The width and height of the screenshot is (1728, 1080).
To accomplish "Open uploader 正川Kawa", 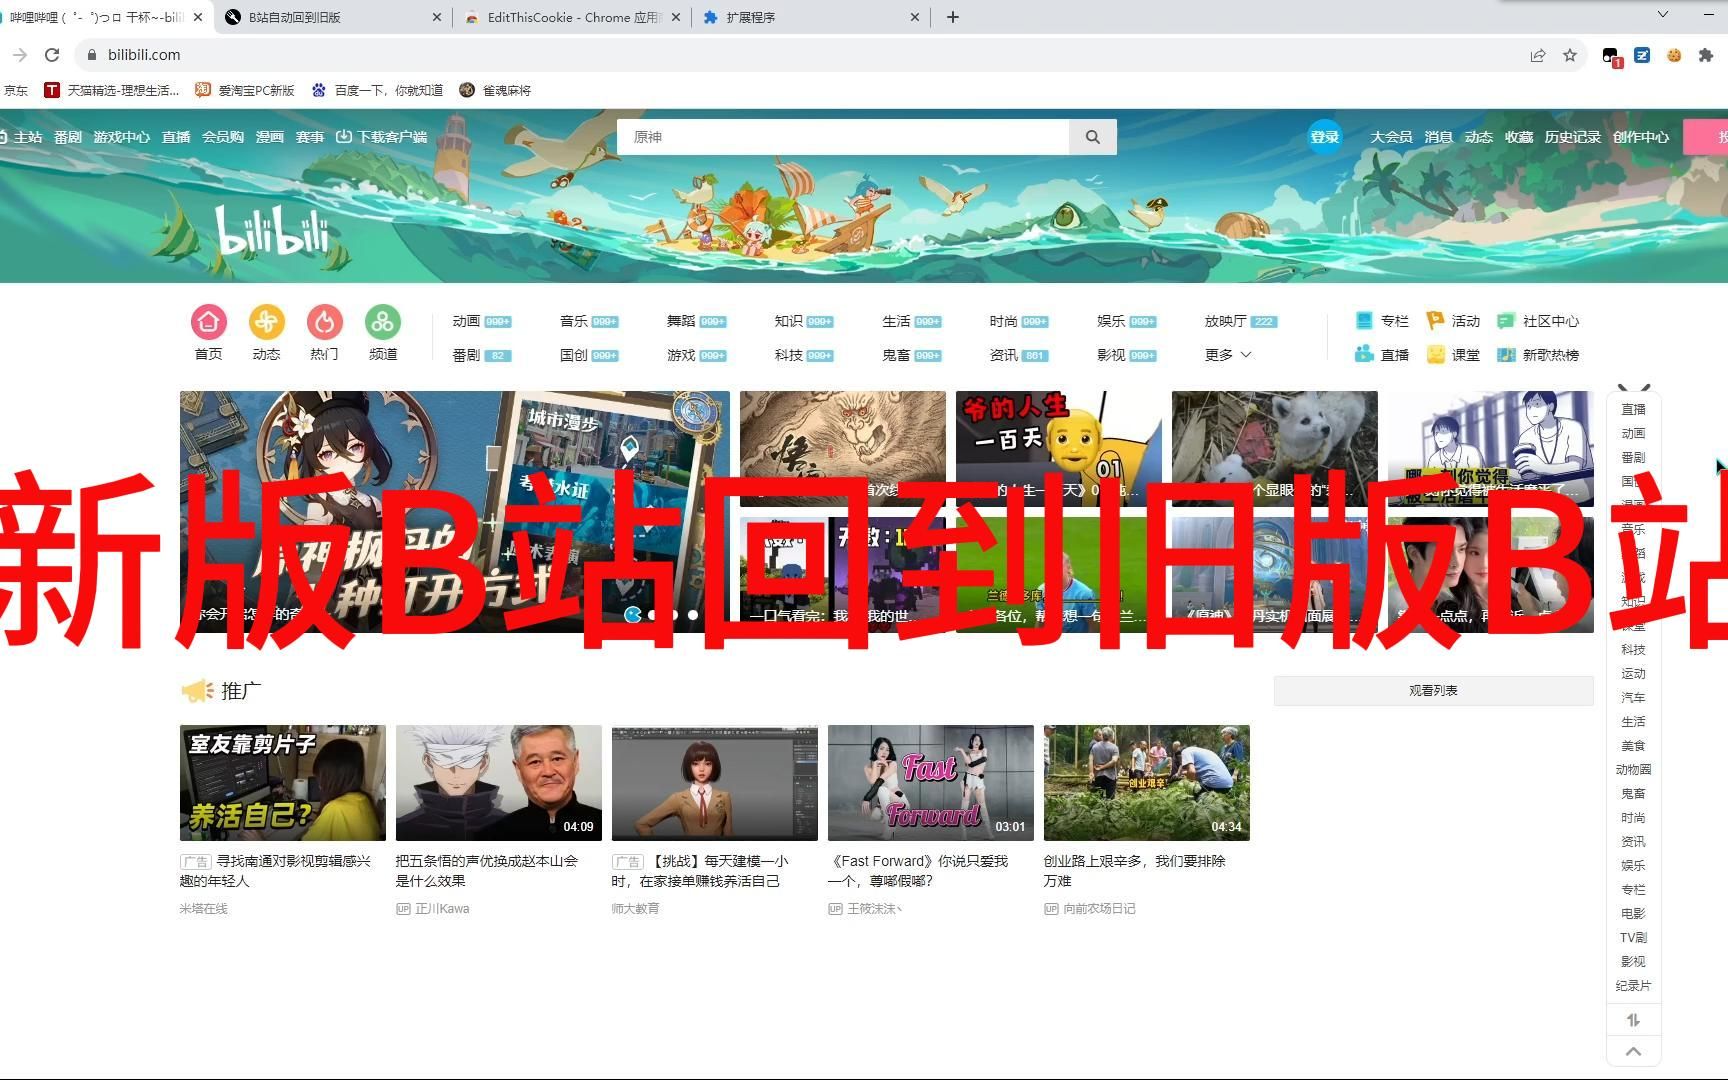I will pyautogui.click(x=433, y=909).
